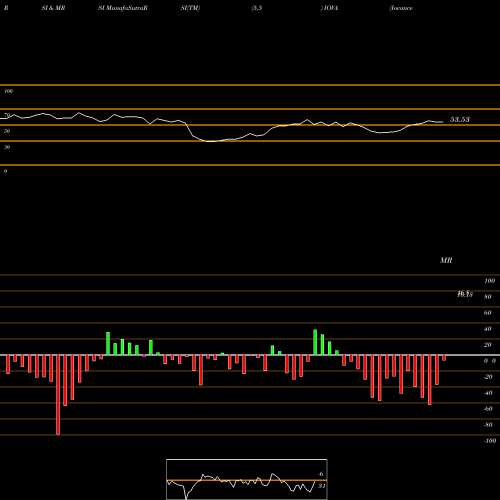Screen dimensions: 500x500
Task: Click the -100 label on the MR axis
Action: click(490, 441)
